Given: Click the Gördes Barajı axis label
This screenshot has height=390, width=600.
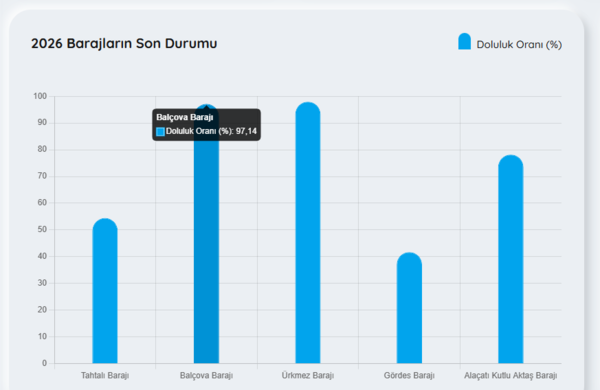Looking at the screenshot, I should tap(409, 375).
